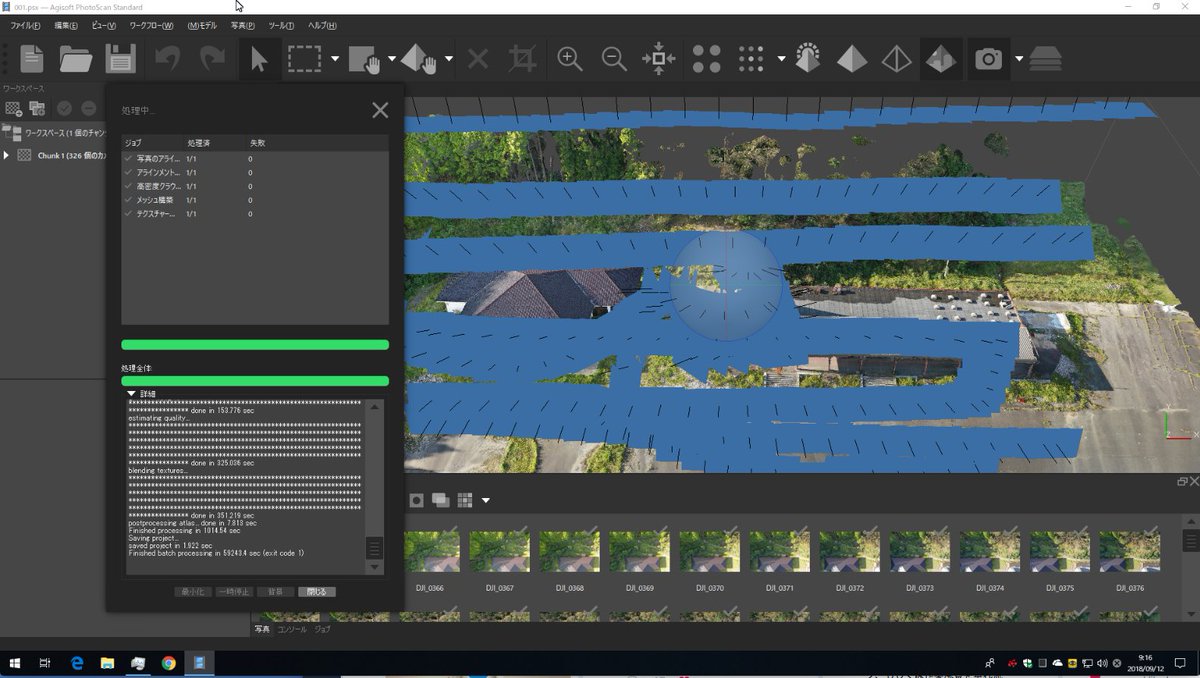This screenshot has width=1200, height=678.
Task: Zoom out with the magnifier minus icon
Action: coord(614,59)
